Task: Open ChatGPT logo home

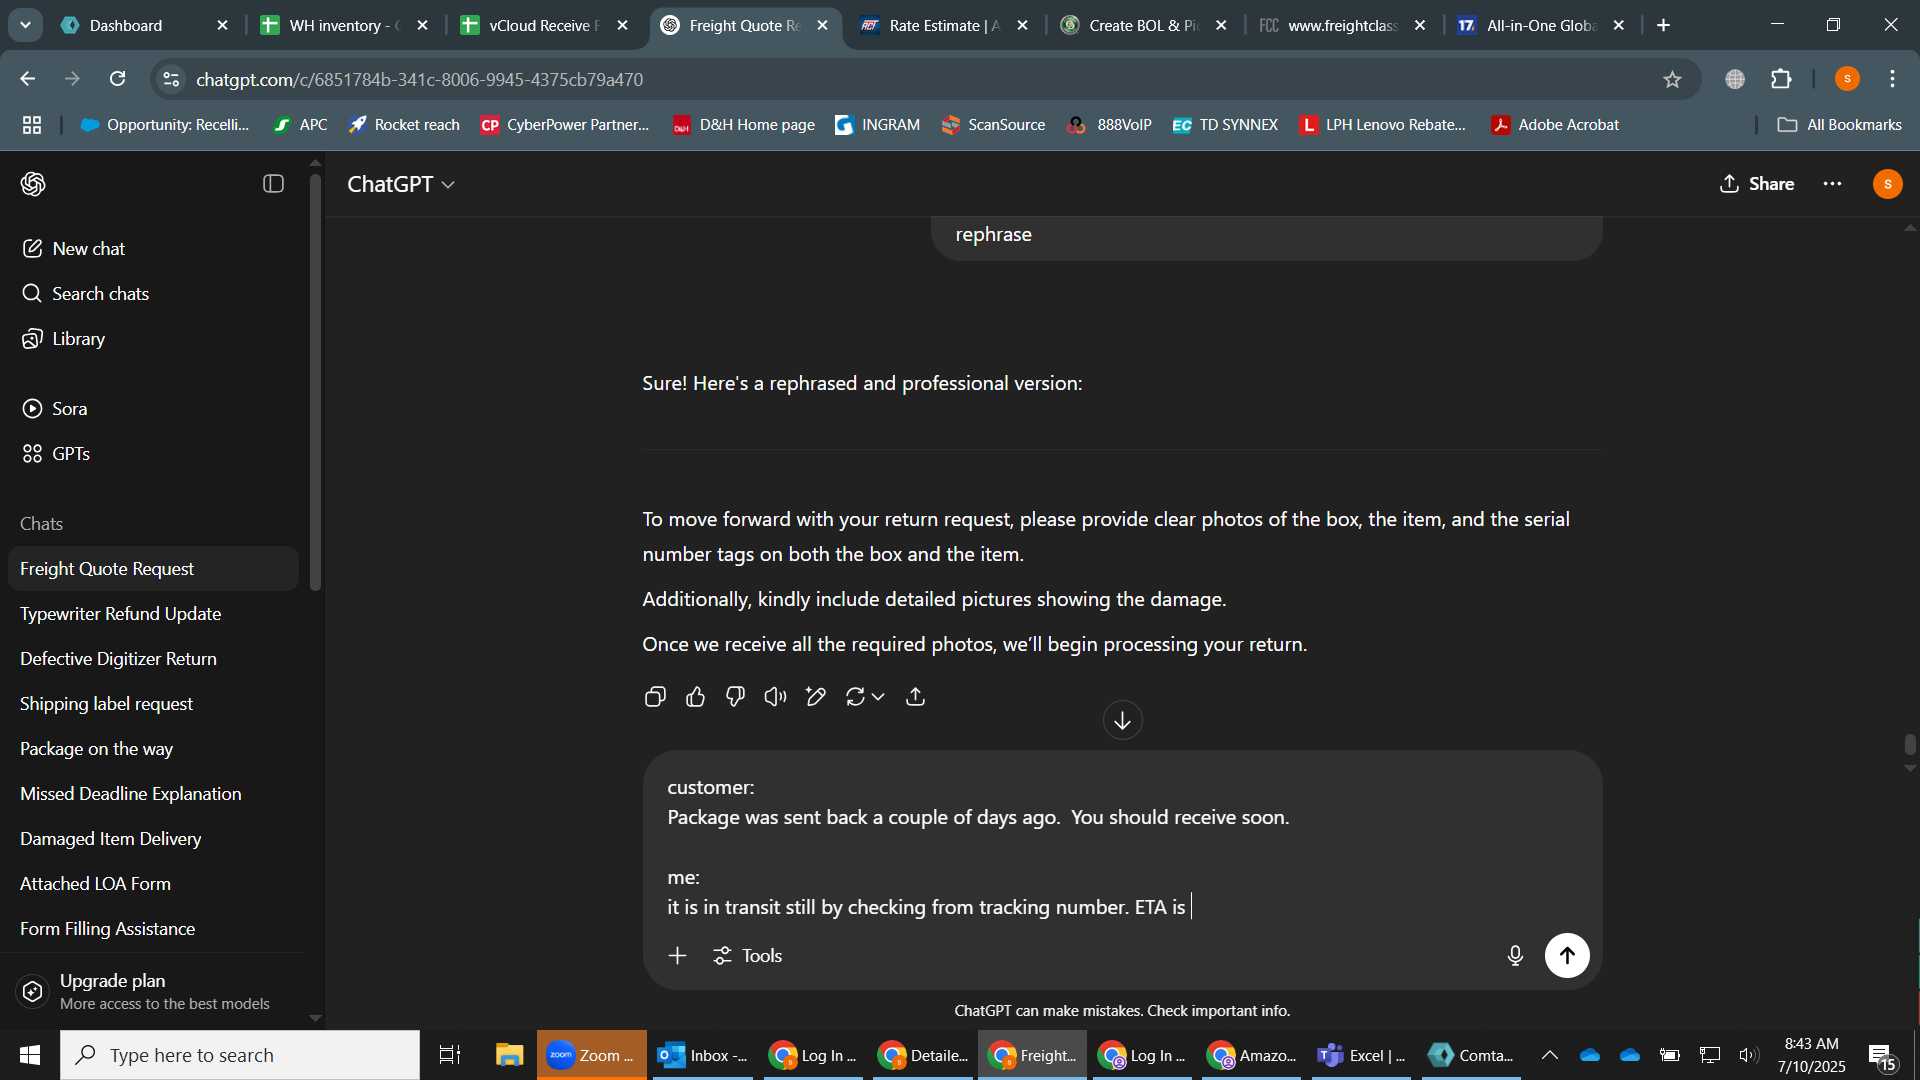Action: [33, 184]
